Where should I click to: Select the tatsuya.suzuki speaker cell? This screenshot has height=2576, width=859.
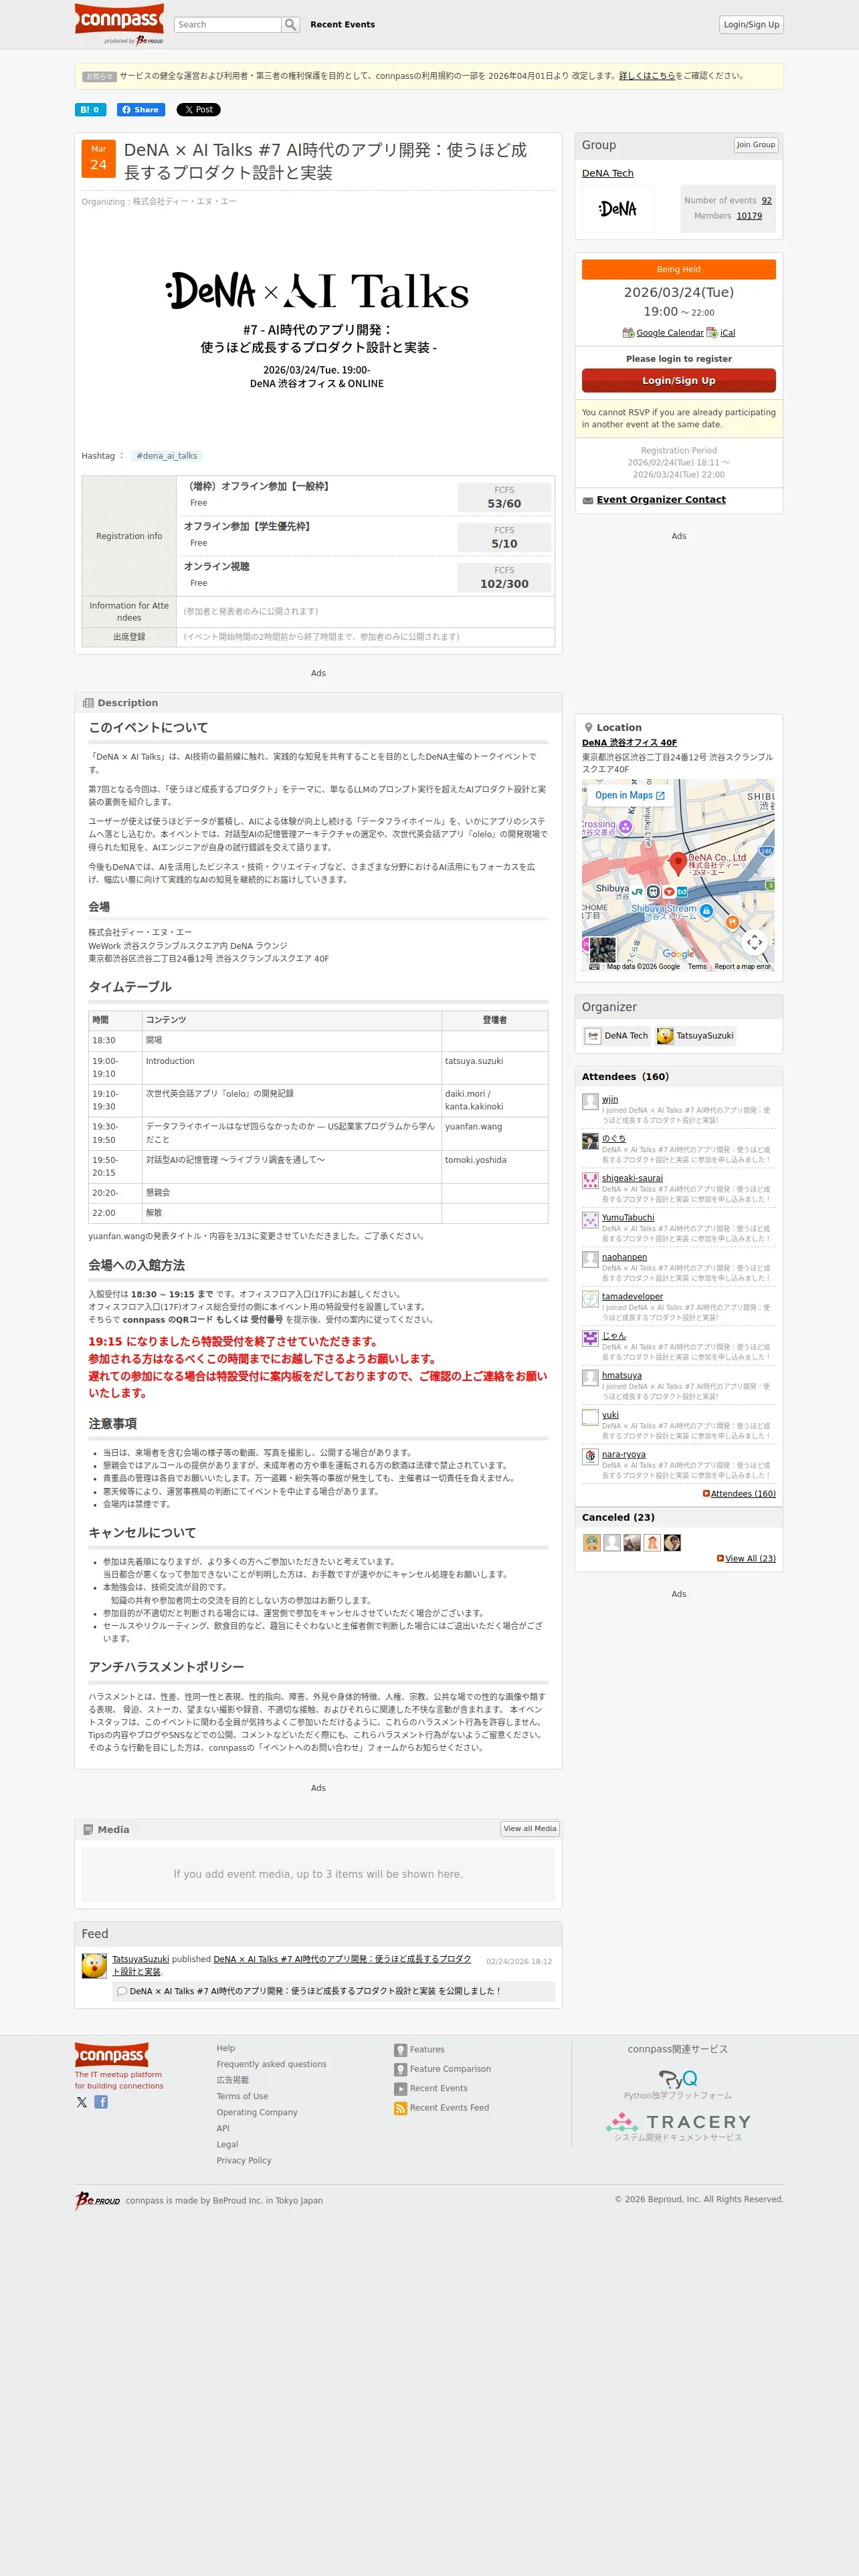point(495,1068)
